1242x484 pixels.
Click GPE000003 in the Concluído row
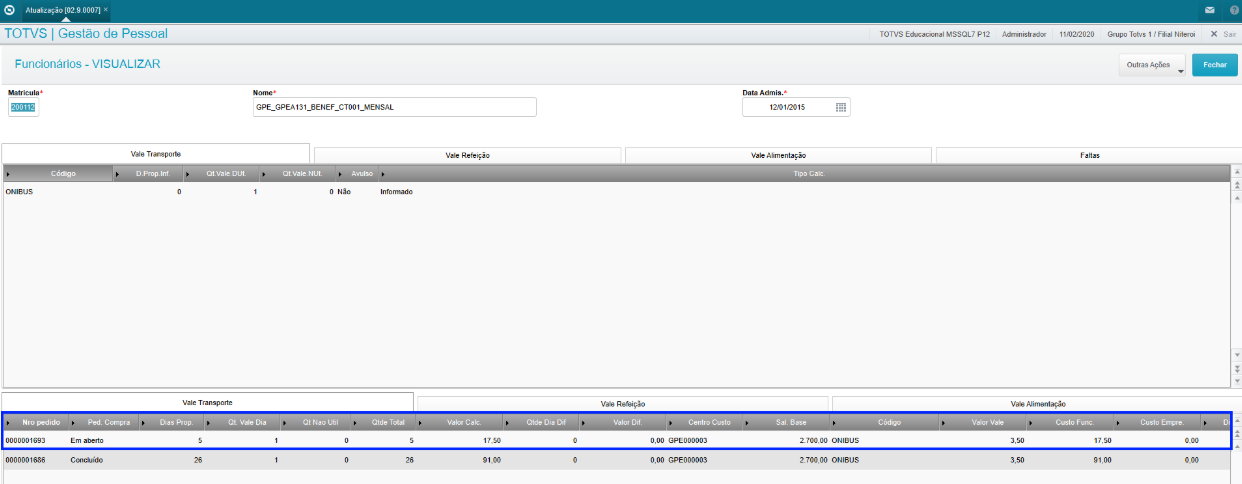click(688, 460)
